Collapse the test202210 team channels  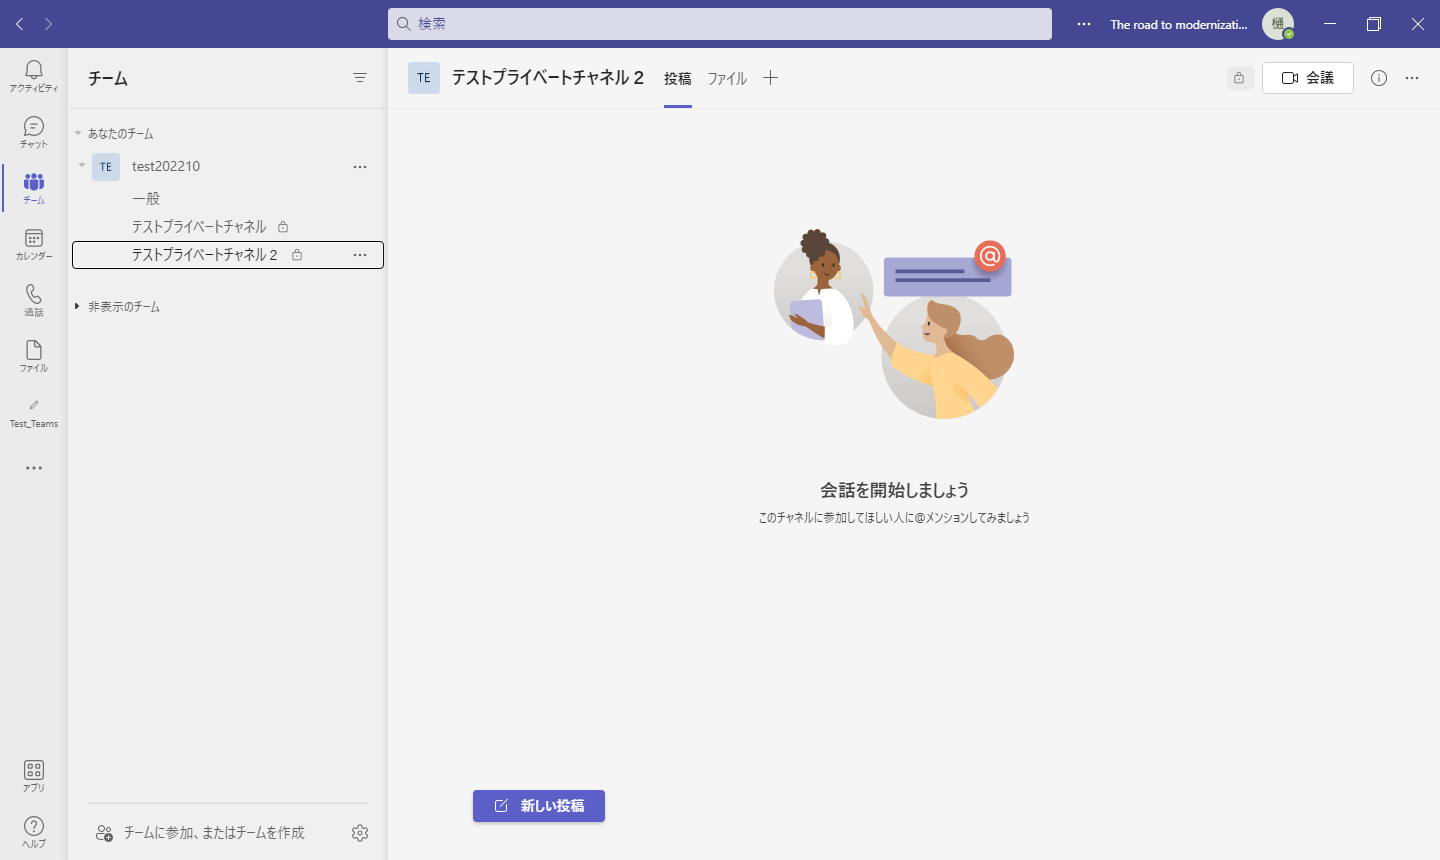pyautogui.click(x=82, y=166)
